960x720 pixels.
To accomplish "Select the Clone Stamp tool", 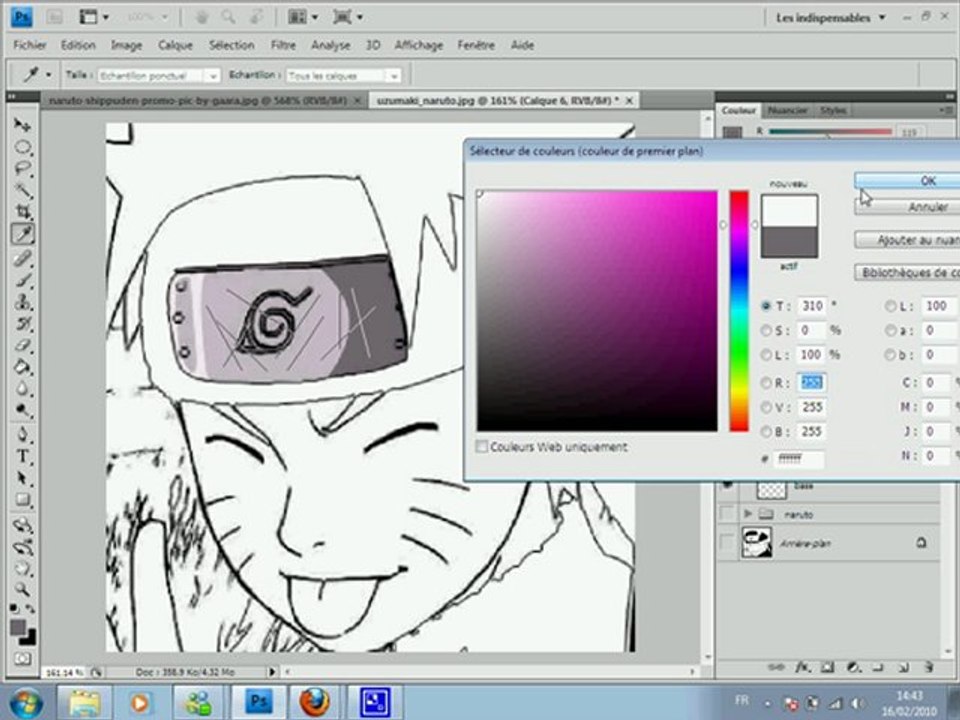I will [x=23, y=302].
